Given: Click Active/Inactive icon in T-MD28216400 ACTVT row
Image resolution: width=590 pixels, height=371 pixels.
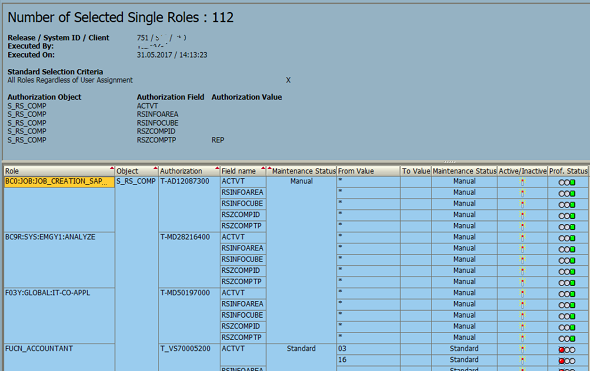Looking at the screenshot, I should pos(522,238).
